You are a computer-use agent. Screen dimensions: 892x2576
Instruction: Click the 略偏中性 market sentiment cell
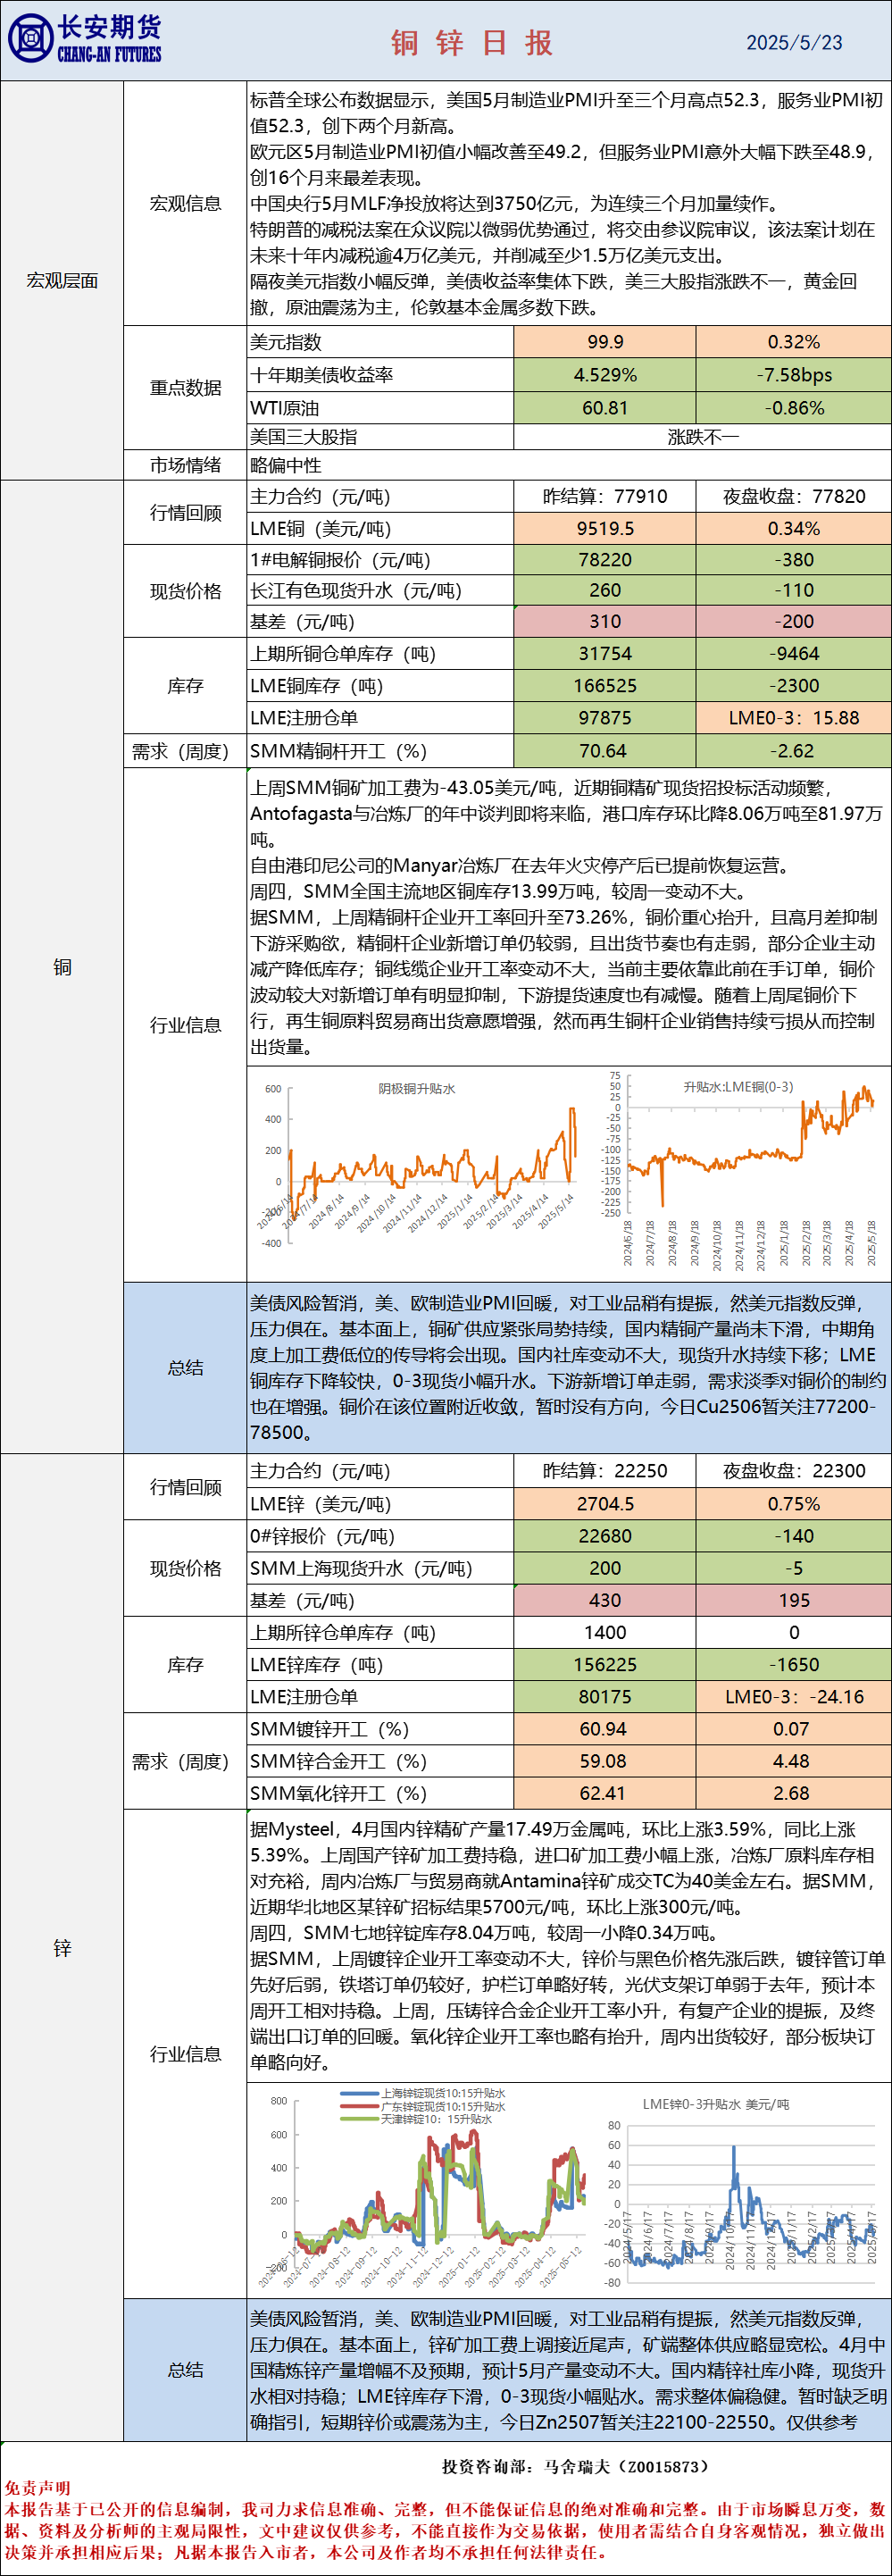[x=569, y=466]
